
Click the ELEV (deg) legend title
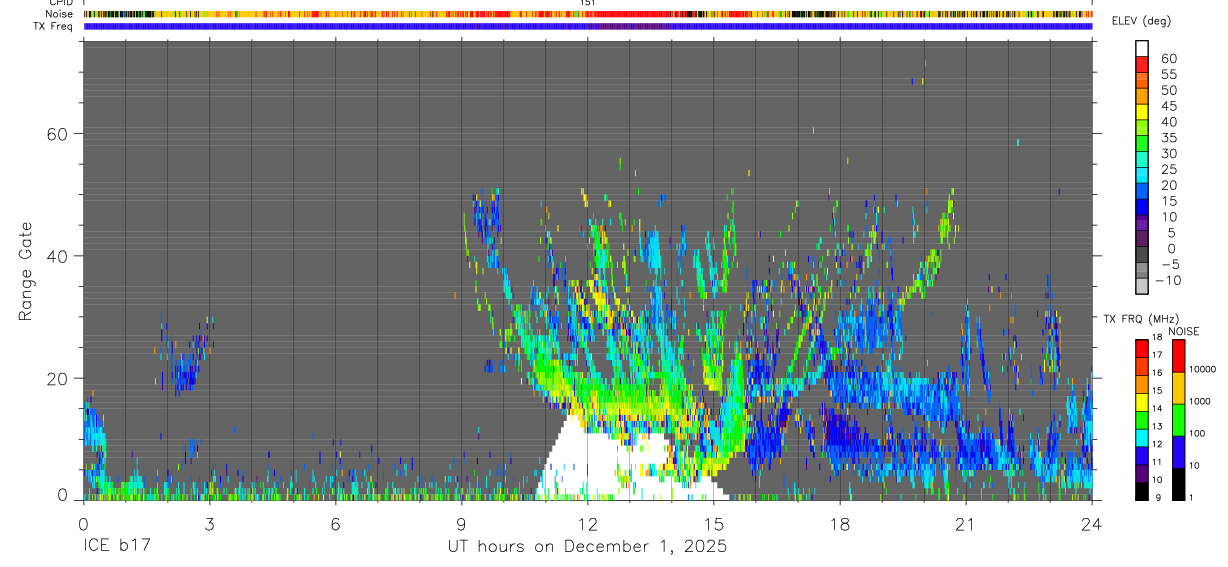pos(1140,21)
